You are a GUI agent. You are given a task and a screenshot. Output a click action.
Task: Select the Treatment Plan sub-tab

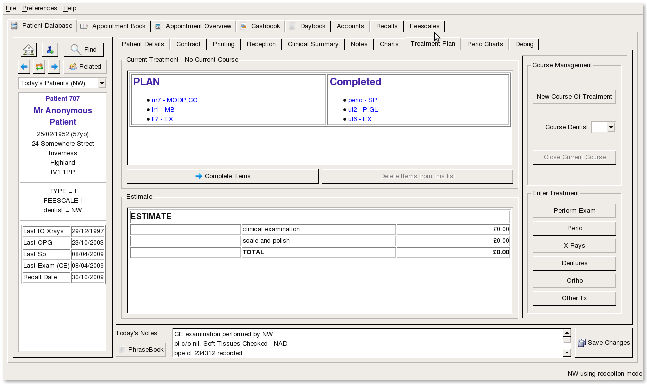click(433, 43)
